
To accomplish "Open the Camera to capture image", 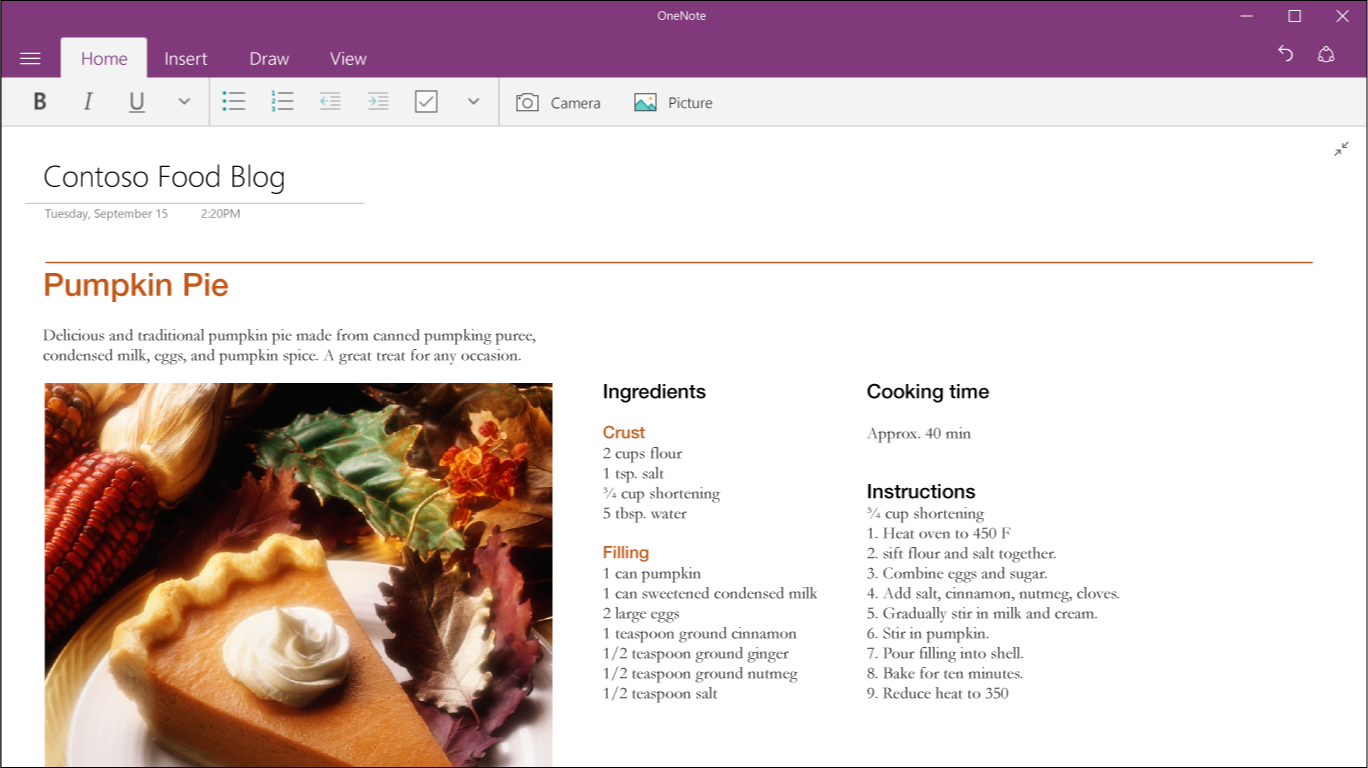I will point(558,103).
